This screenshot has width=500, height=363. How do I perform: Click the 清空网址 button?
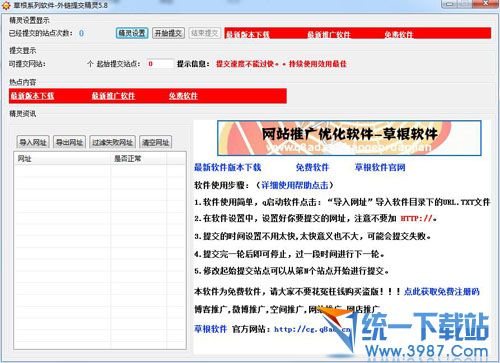pos(156,142)
